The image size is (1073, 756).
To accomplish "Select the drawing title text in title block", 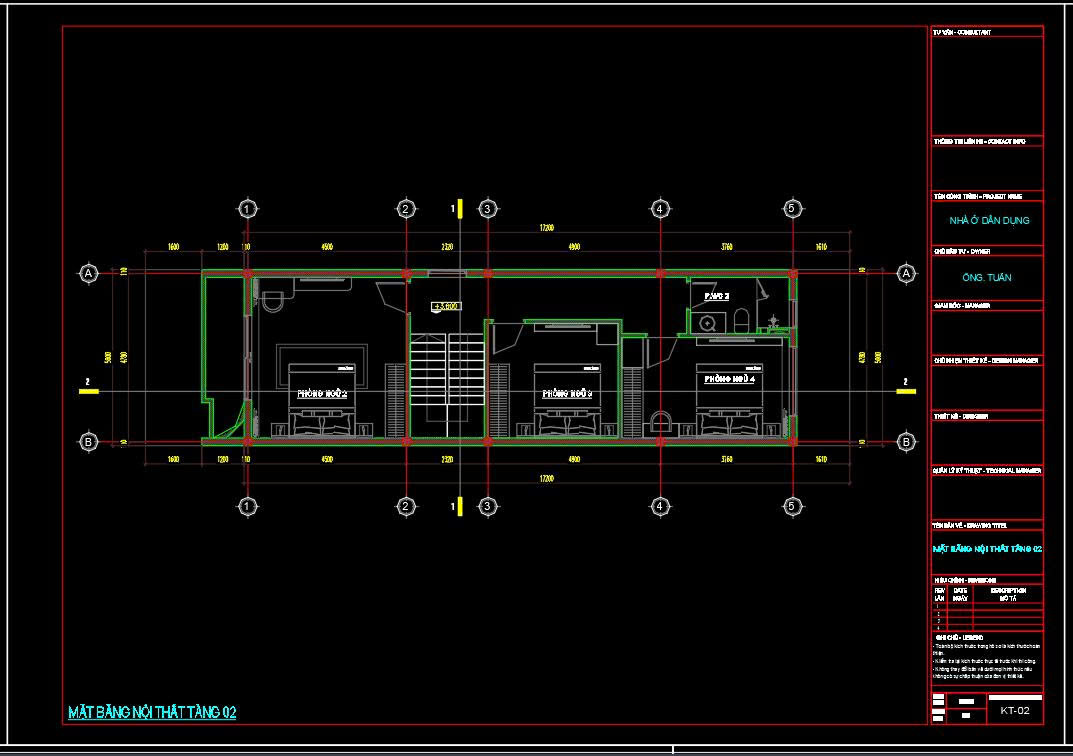I will tap(987, 549).
